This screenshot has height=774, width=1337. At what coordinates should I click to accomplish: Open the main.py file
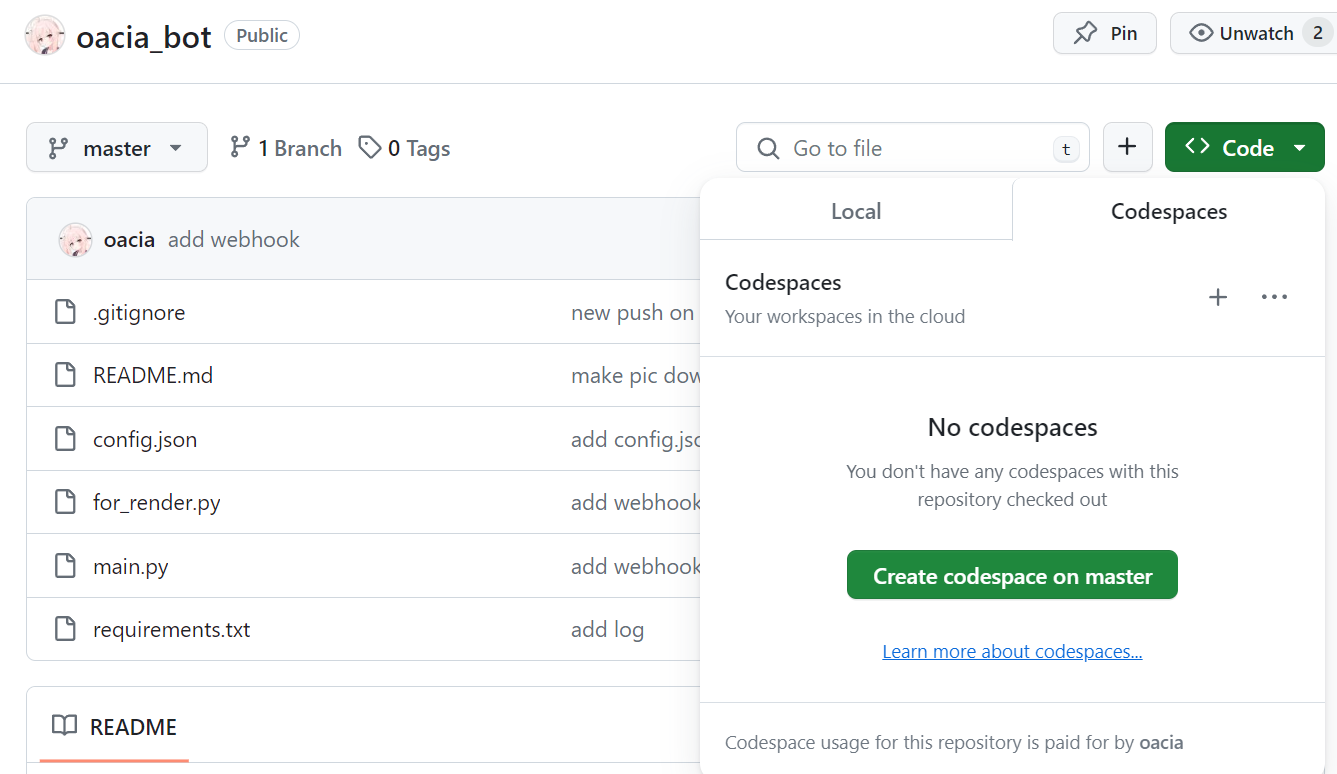pos(130,566)
